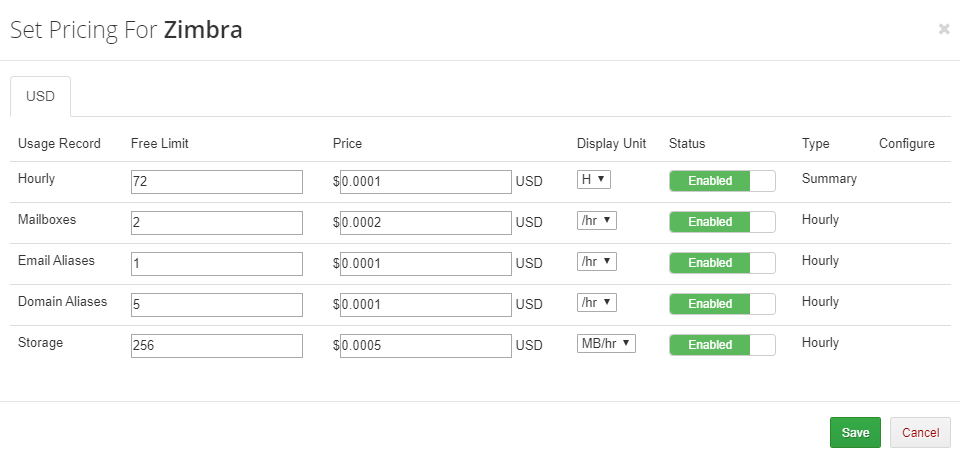The width and height of the screenshot is (960, 455).
Task: Select the Set Pricing For Zimbra title
Action: 127,29
